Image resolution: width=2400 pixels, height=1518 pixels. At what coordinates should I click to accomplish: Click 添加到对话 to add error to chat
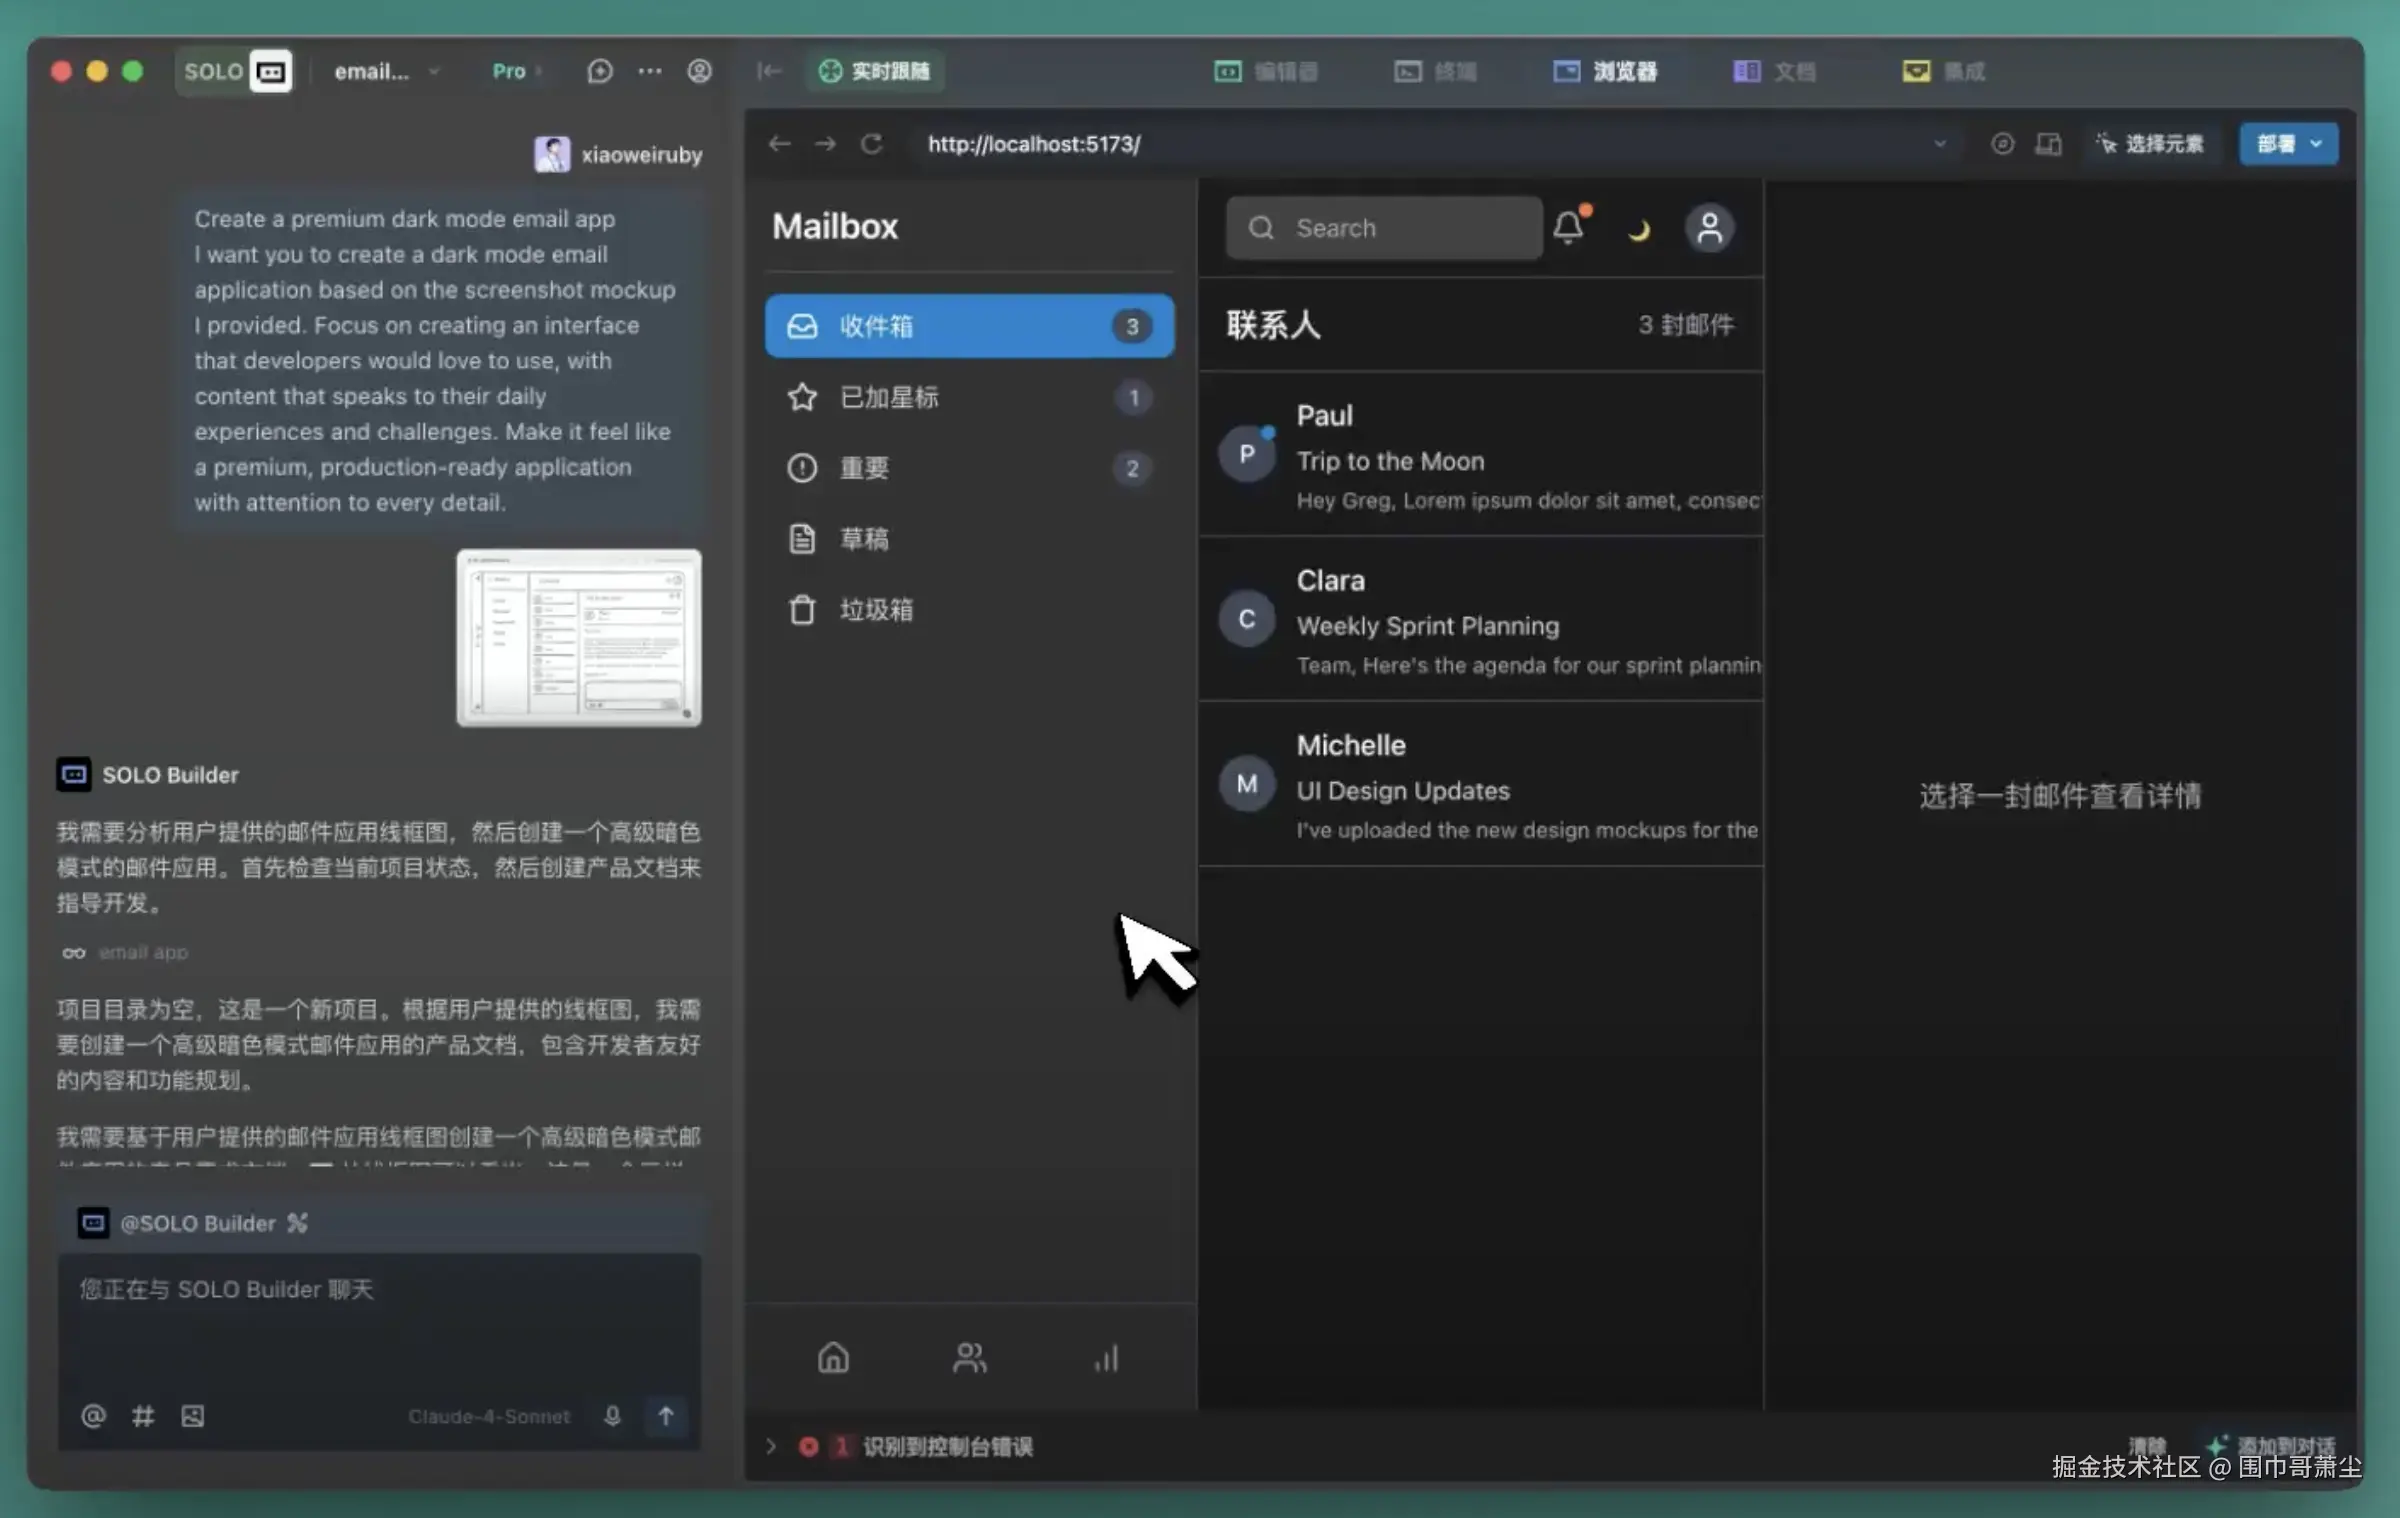(x=2273, y=1445)
